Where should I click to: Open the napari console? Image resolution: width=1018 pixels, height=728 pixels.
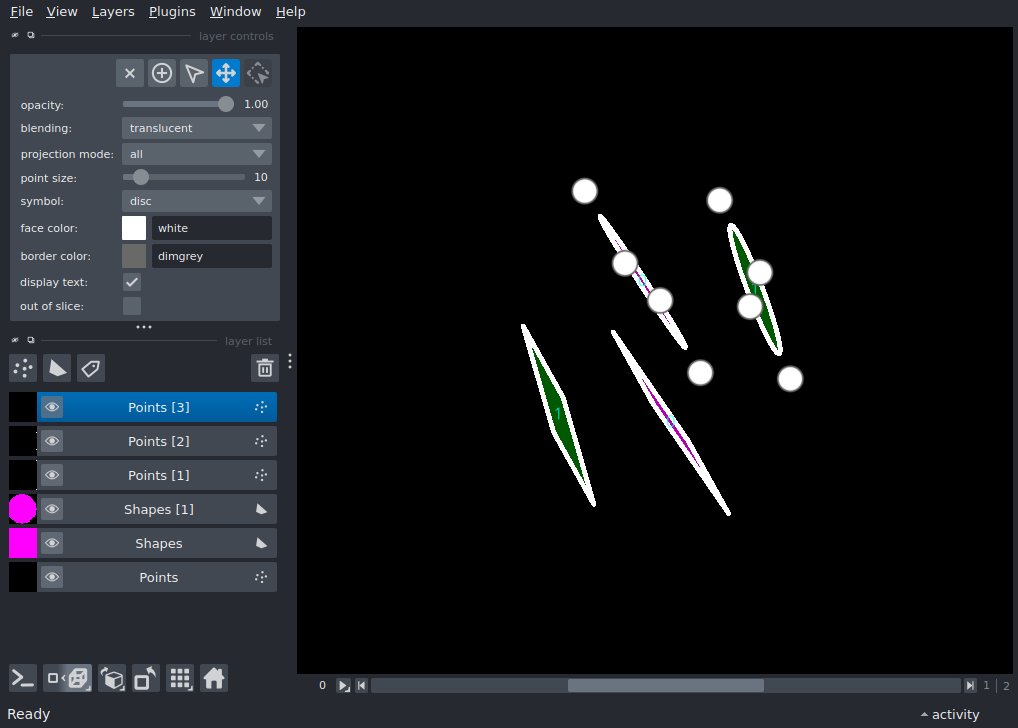[23, 678]
